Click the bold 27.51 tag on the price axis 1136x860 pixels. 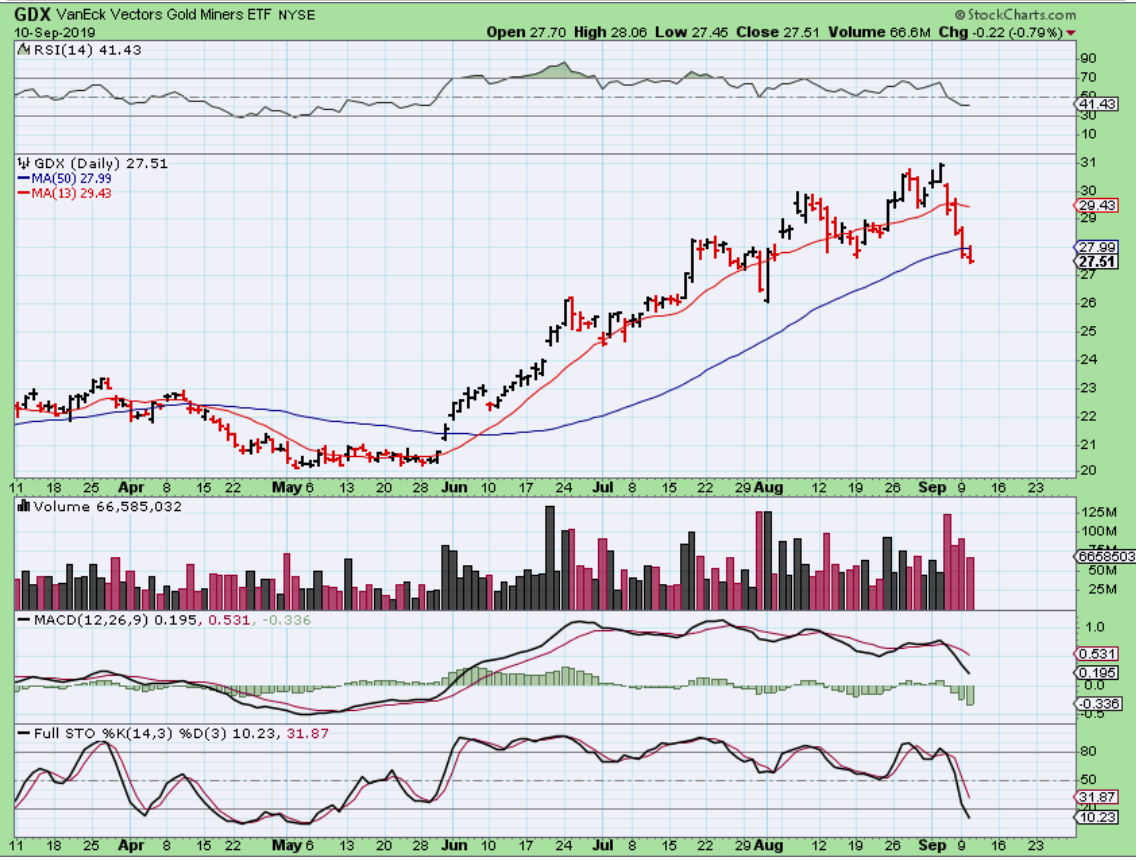(x=1097, y=262)
